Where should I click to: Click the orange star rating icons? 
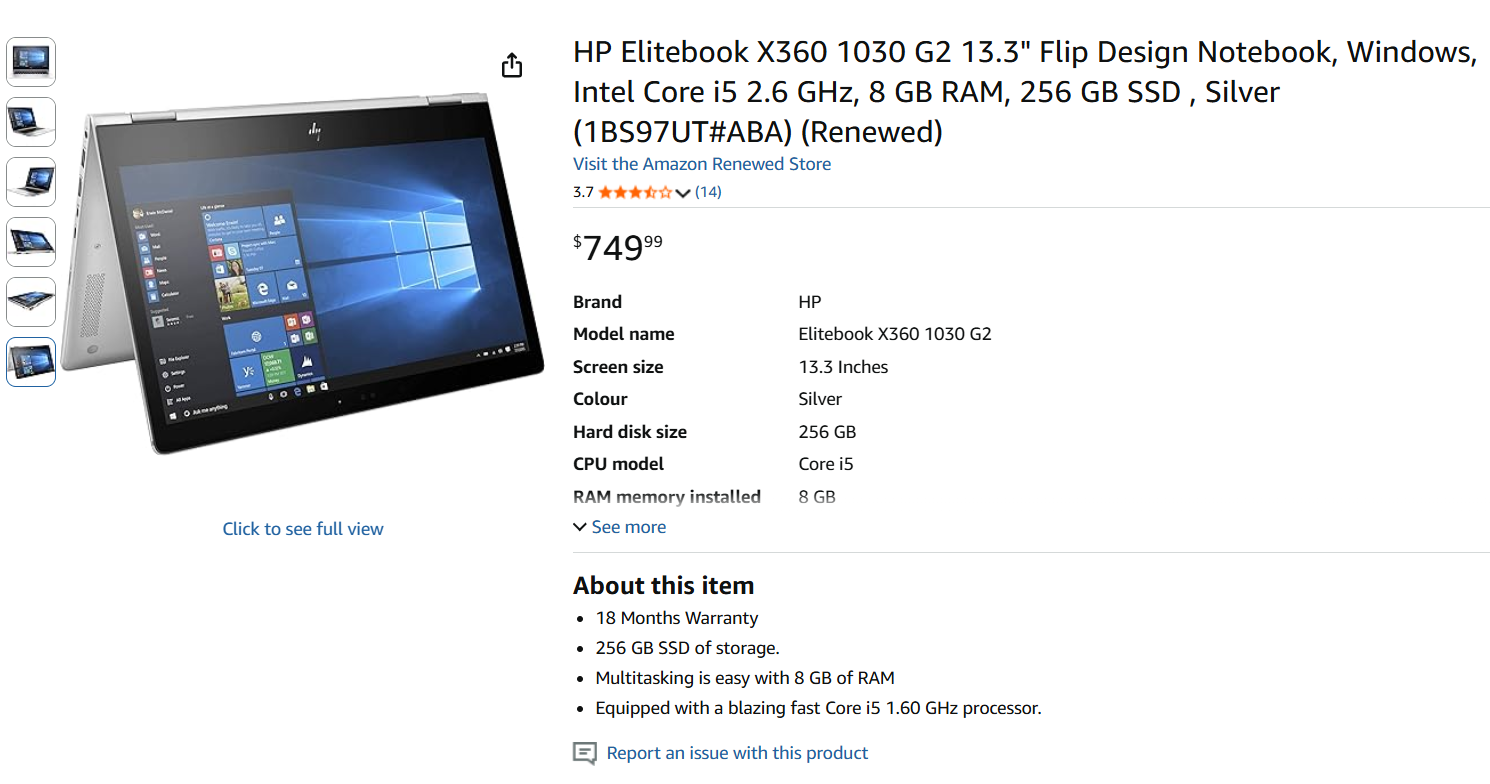633,192
